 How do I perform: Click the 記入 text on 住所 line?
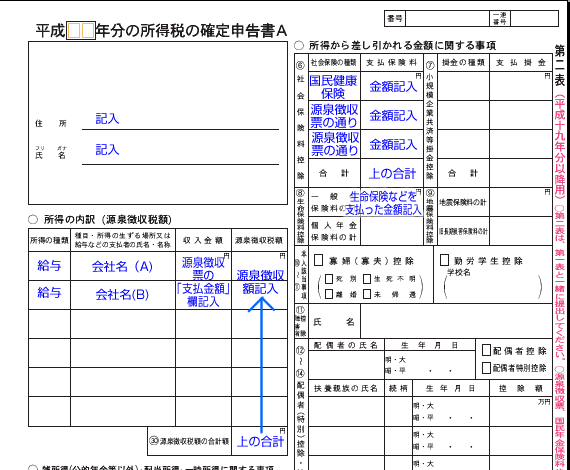tap(107, 118)
